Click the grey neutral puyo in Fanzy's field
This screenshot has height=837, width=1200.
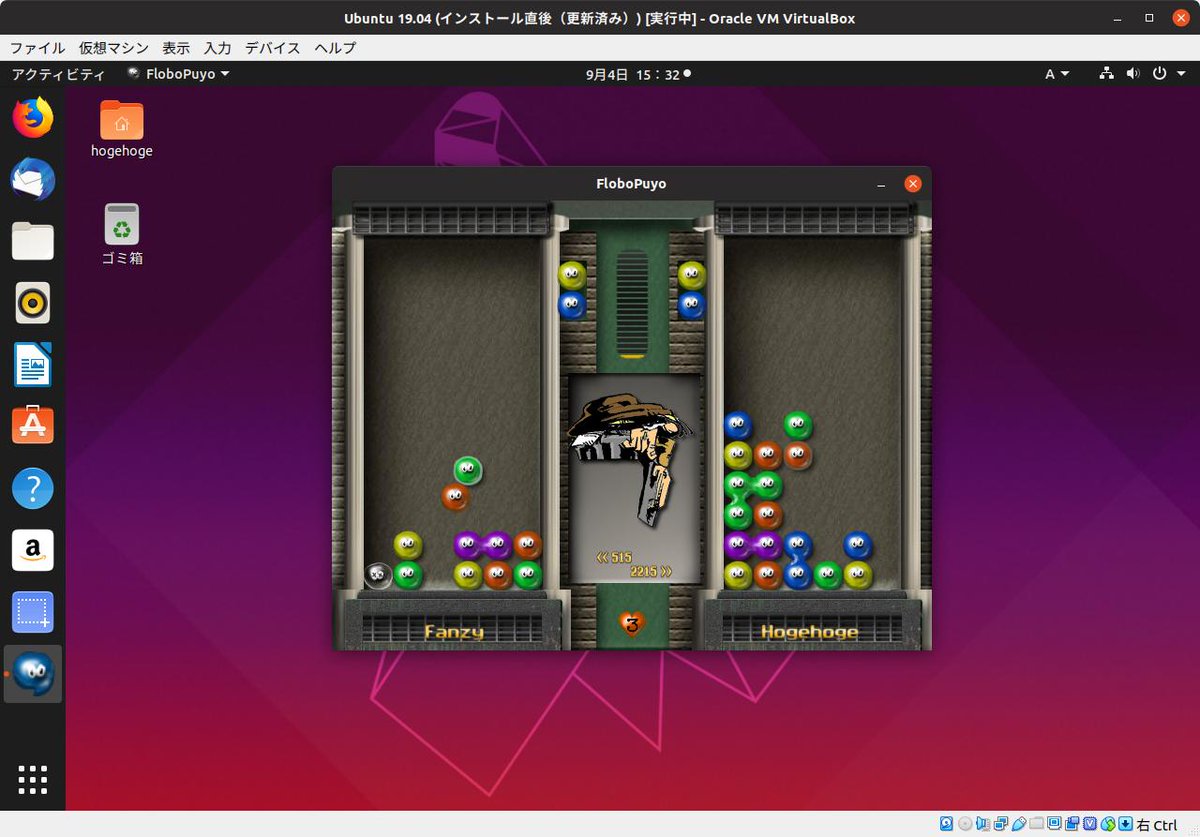point(378,575)
